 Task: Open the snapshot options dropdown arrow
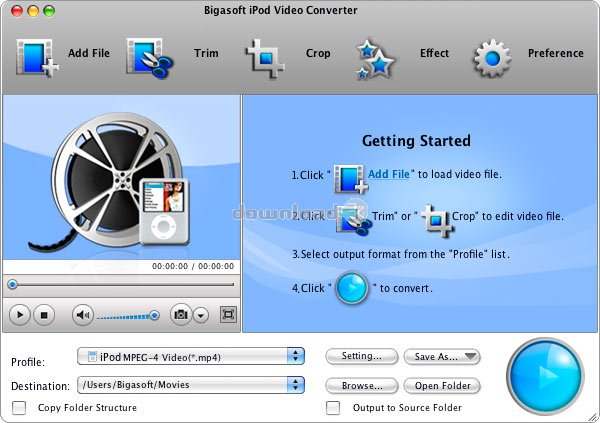201,315
